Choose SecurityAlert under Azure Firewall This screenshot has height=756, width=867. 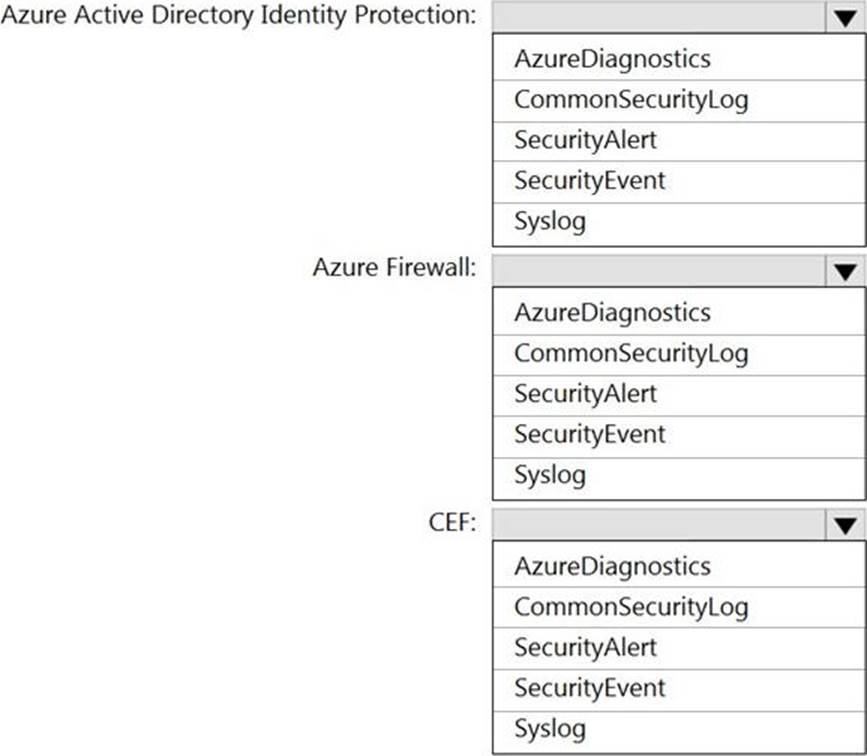(x=678, y=395)
